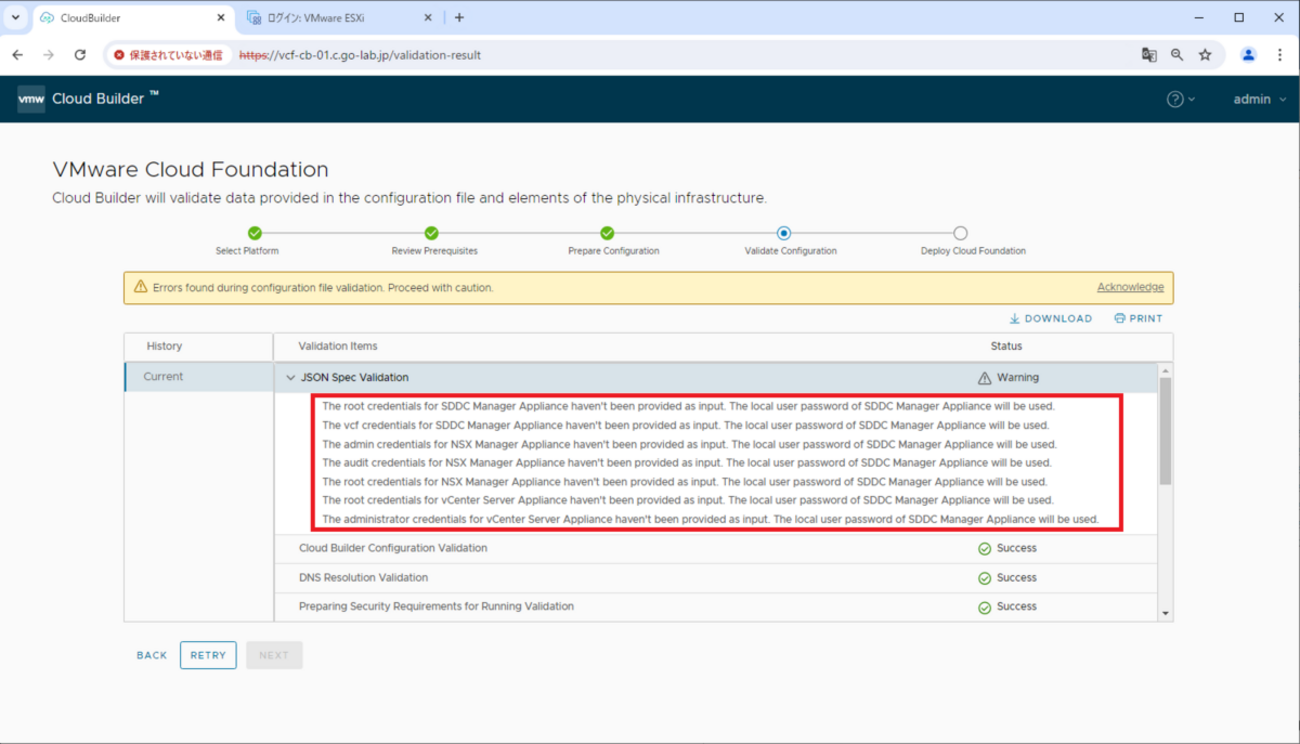Click the Status column header

[1006, 346]
